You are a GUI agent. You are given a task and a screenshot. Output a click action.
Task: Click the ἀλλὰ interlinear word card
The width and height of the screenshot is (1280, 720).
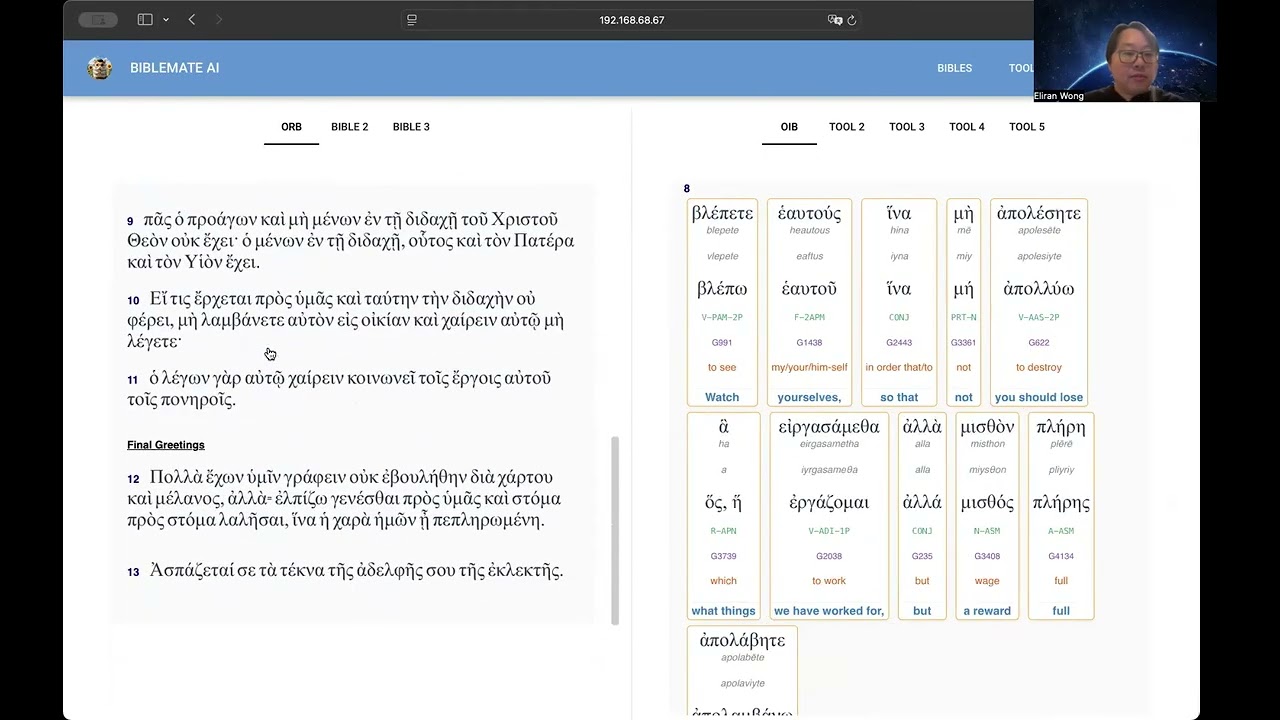922,516
